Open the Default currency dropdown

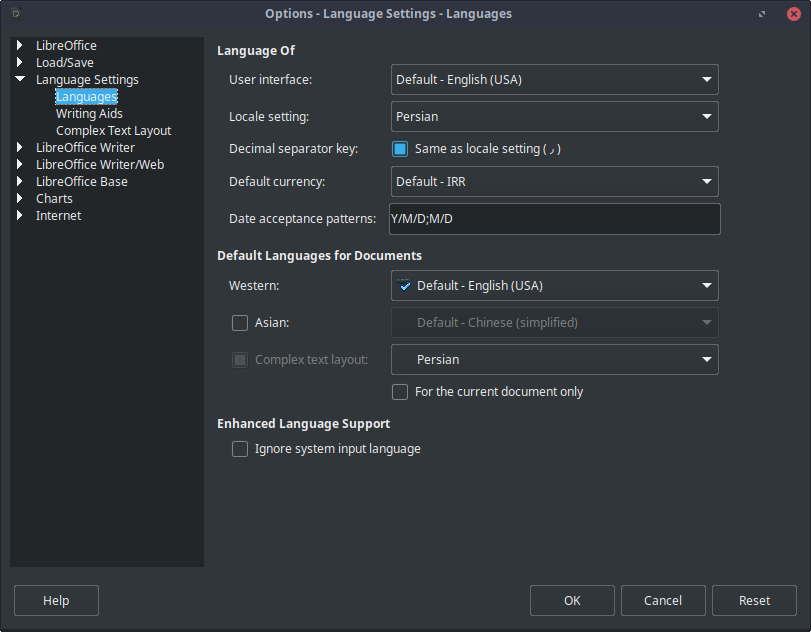click(x=554, y=182)
